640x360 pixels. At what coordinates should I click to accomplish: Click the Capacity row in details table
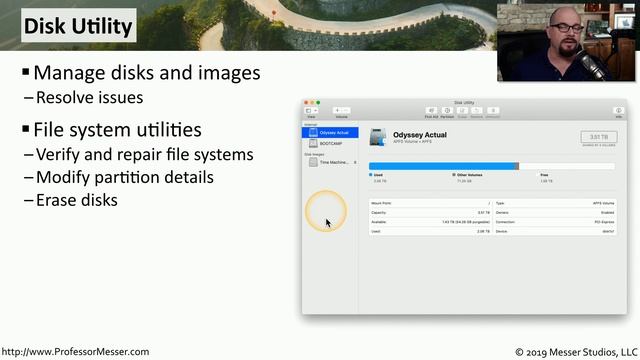pos(430,213)
